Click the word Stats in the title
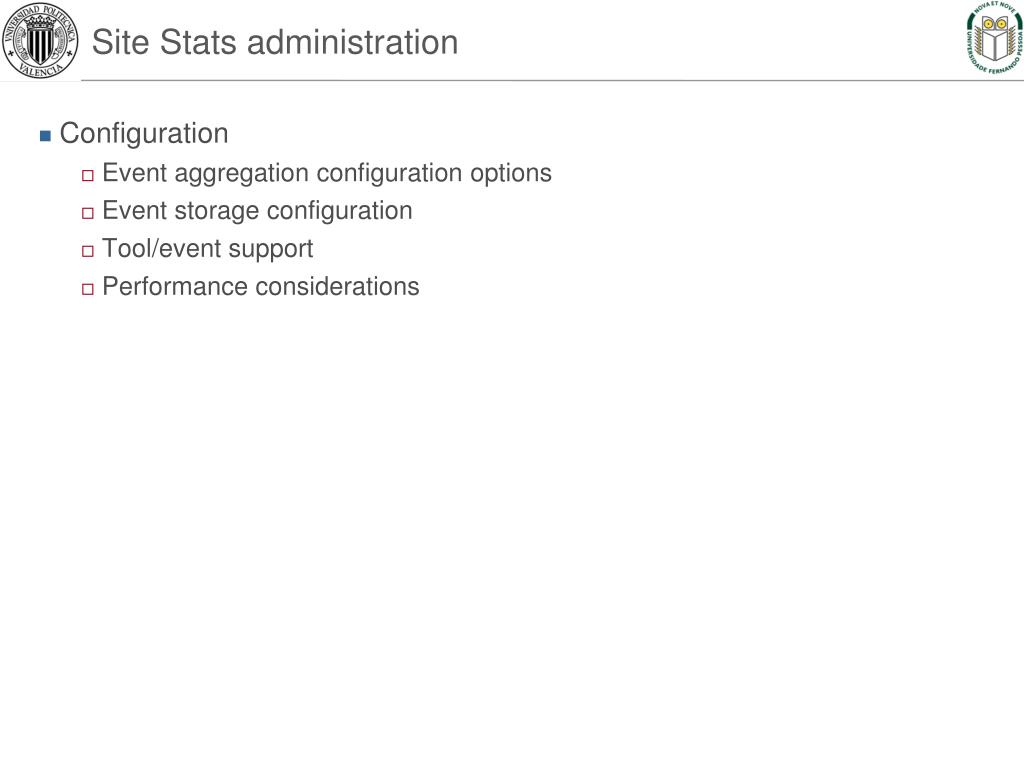 coord(198,42)
